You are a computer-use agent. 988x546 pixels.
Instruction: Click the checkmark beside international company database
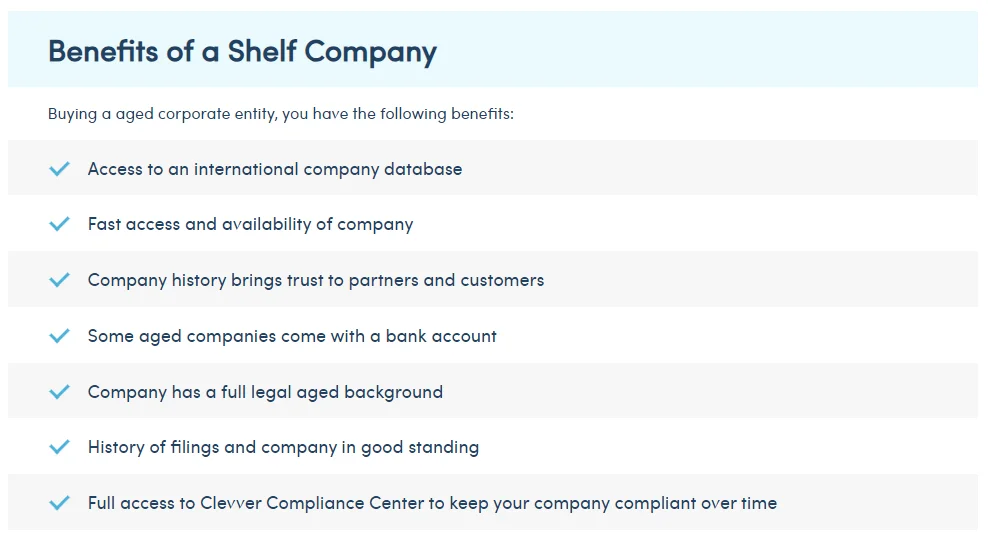(59, 169)
